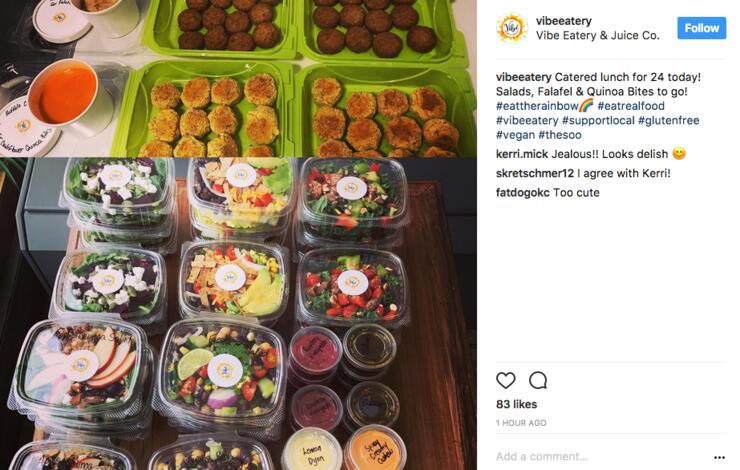Open the vibeeatery username in header
The height and width of the screenshot is (470, 740).
pos(563,21)
